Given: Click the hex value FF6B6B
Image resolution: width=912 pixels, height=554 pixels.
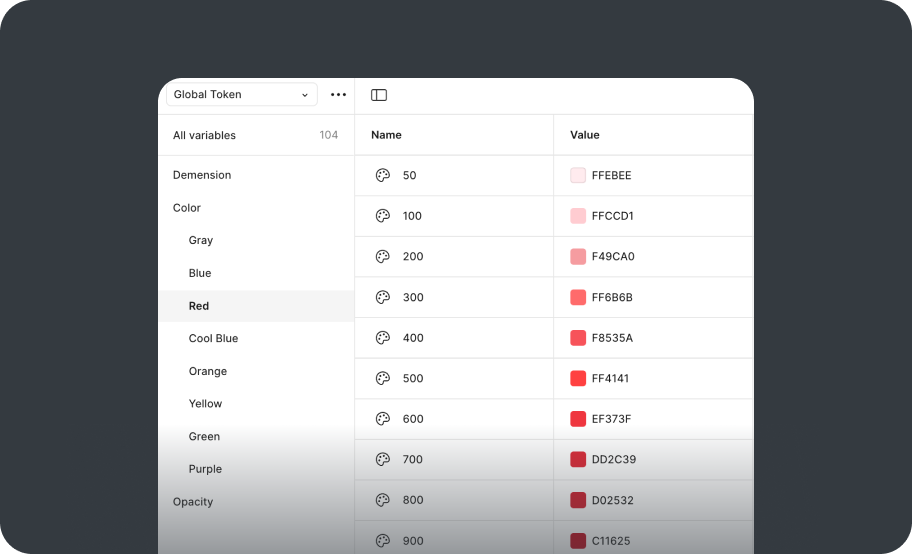Looking at the screenshot, I should tap(612, 297).
